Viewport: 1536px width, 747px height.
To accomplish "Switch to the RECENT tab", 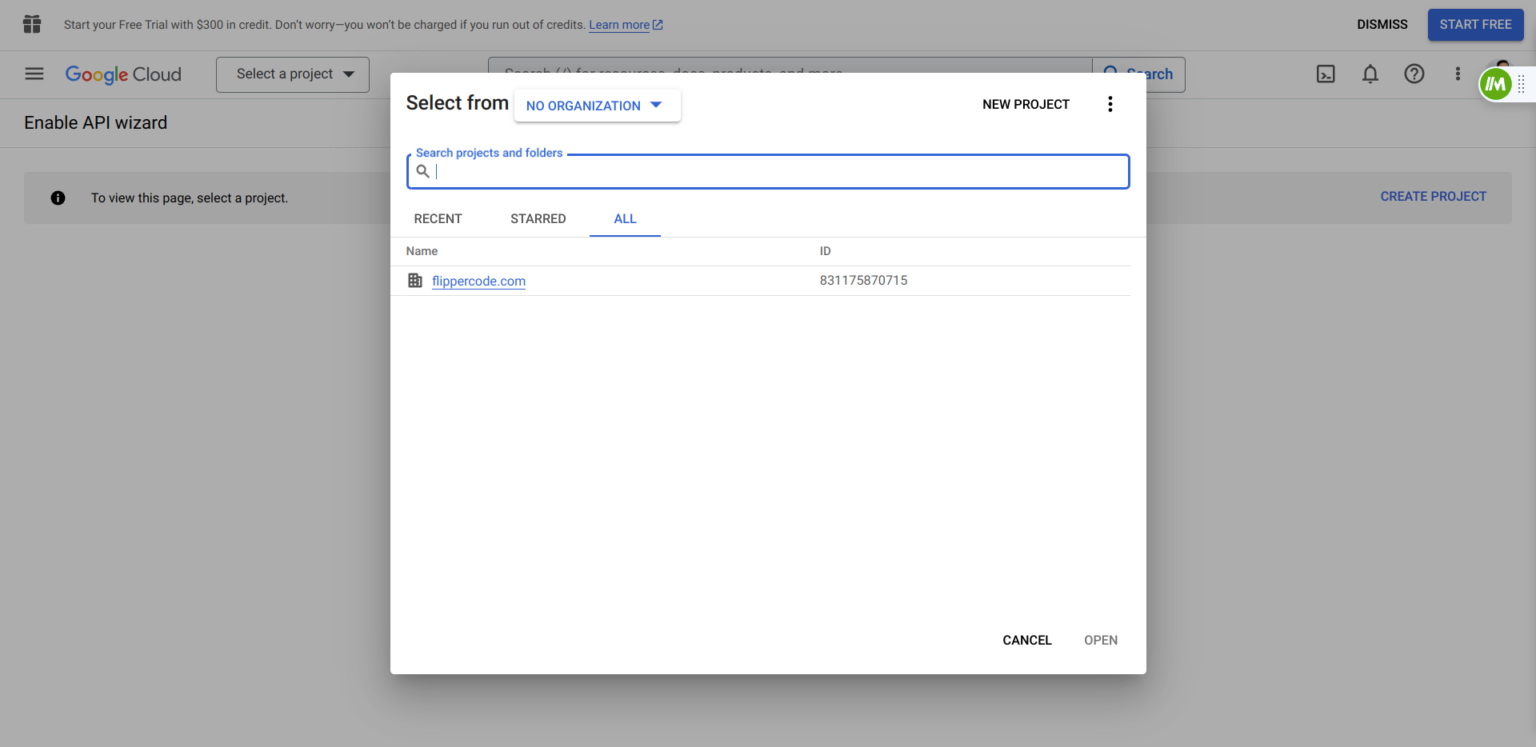I will 438,218.
